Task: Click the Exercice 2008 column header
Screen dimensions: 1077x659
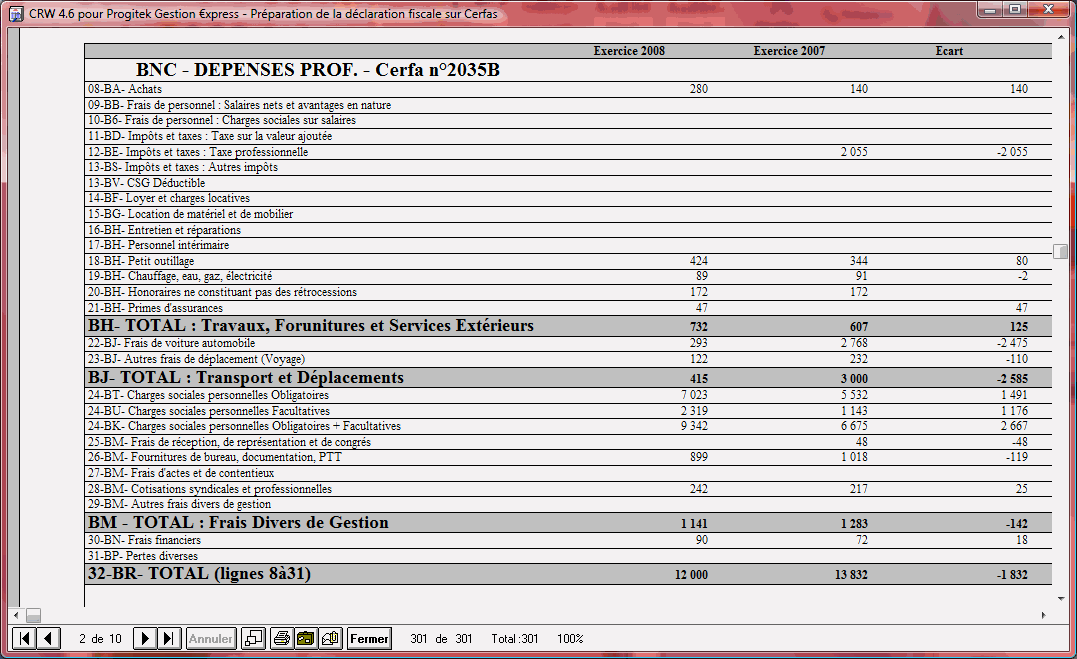Action: point(629,51)
